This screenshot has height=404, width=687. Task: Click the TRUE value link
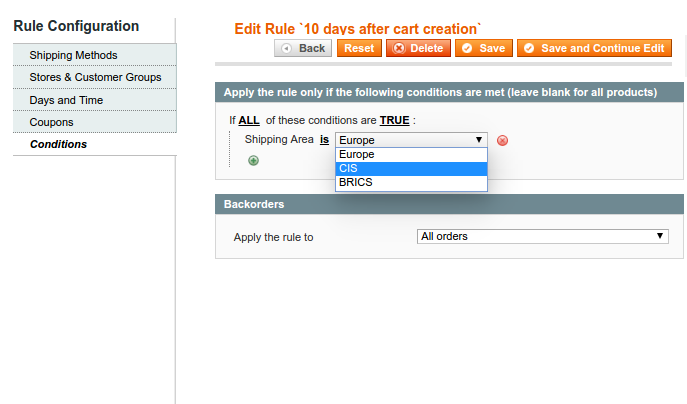point(395,120)
